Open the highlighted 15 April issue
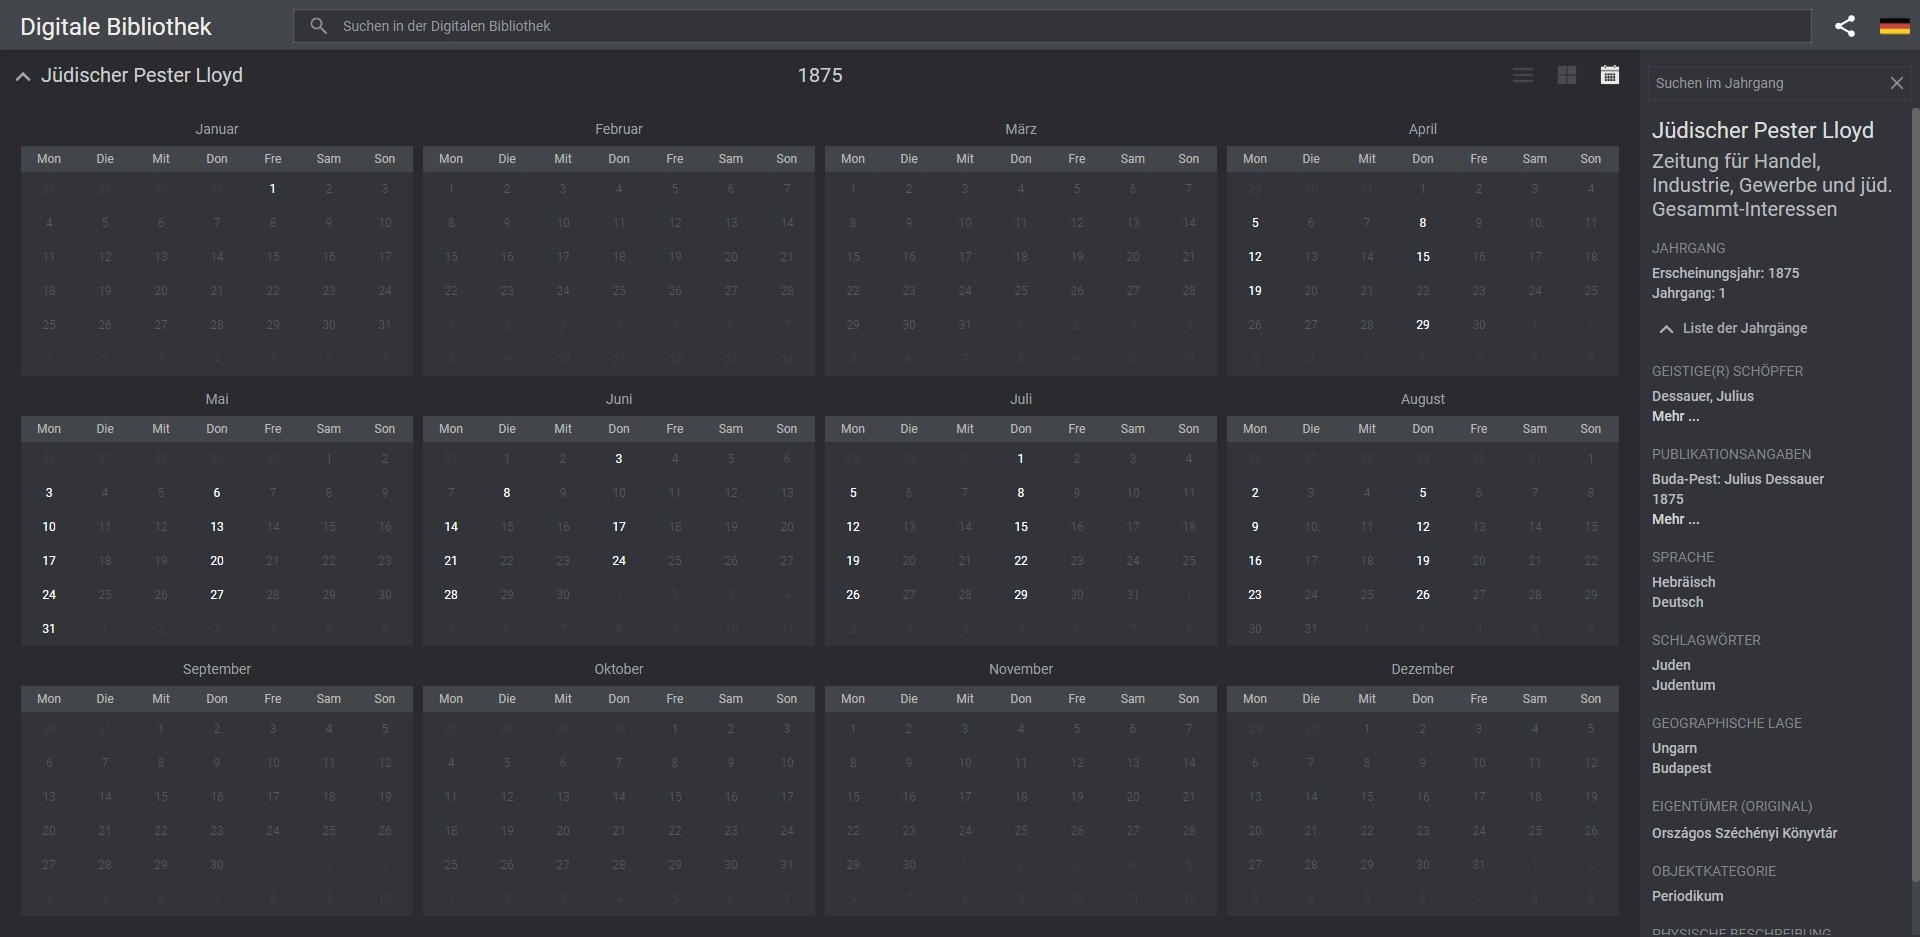This screenshot has height=937, width=1920. point(1423,257)
